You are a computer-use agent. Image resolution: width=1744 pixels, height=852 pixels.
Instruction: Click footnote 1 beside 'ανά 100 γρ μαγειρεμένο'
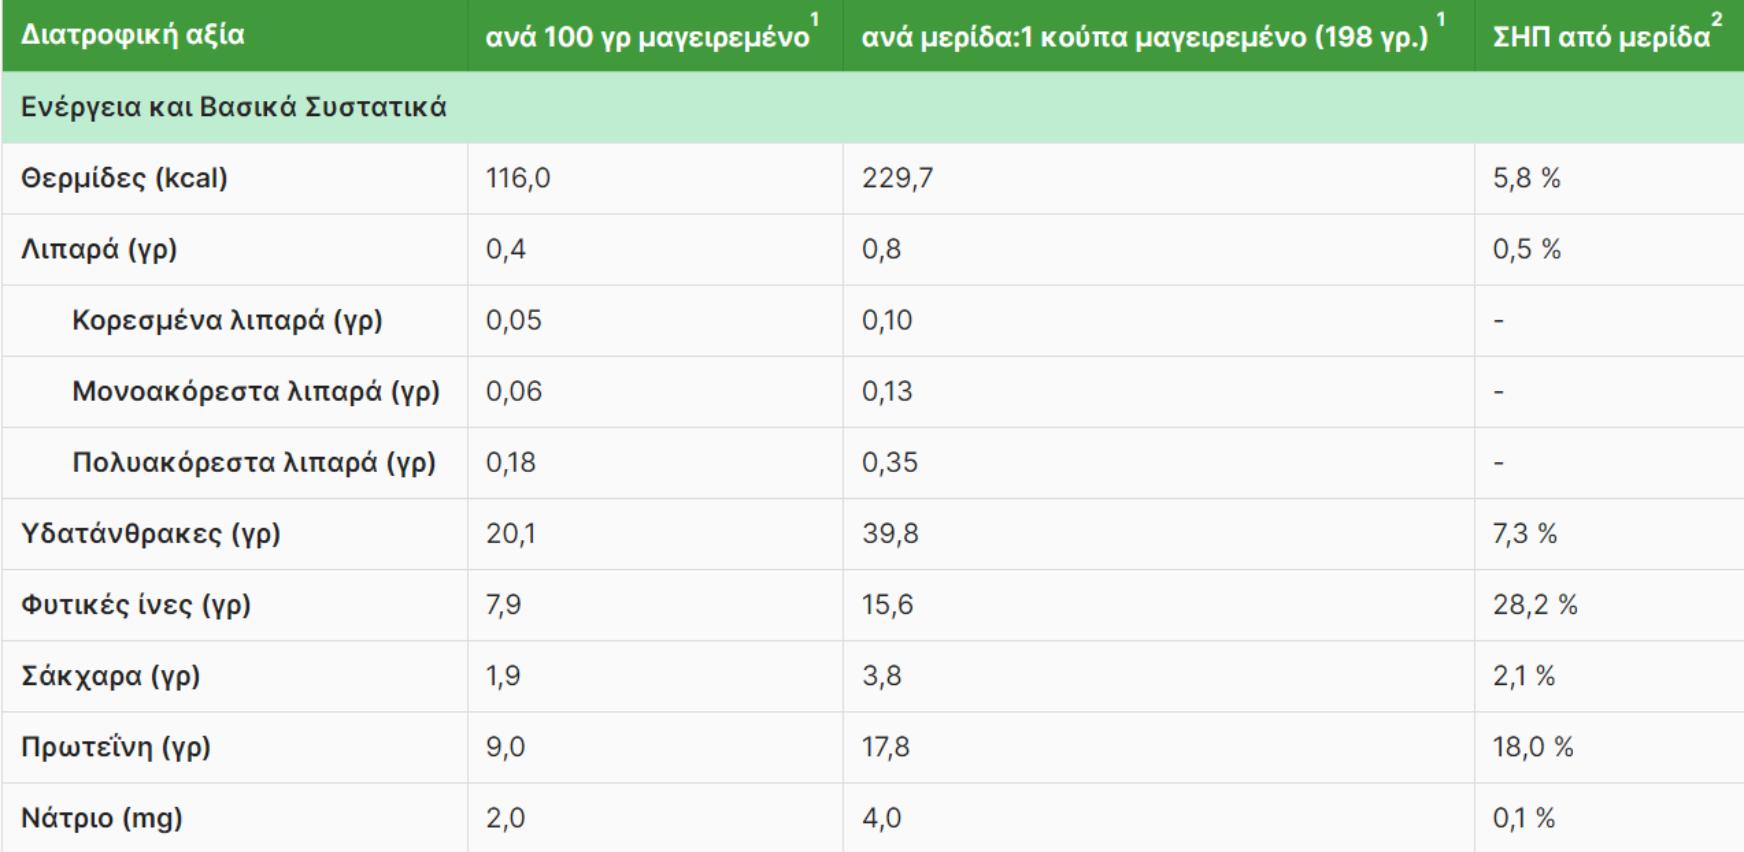tap(815, 20)
